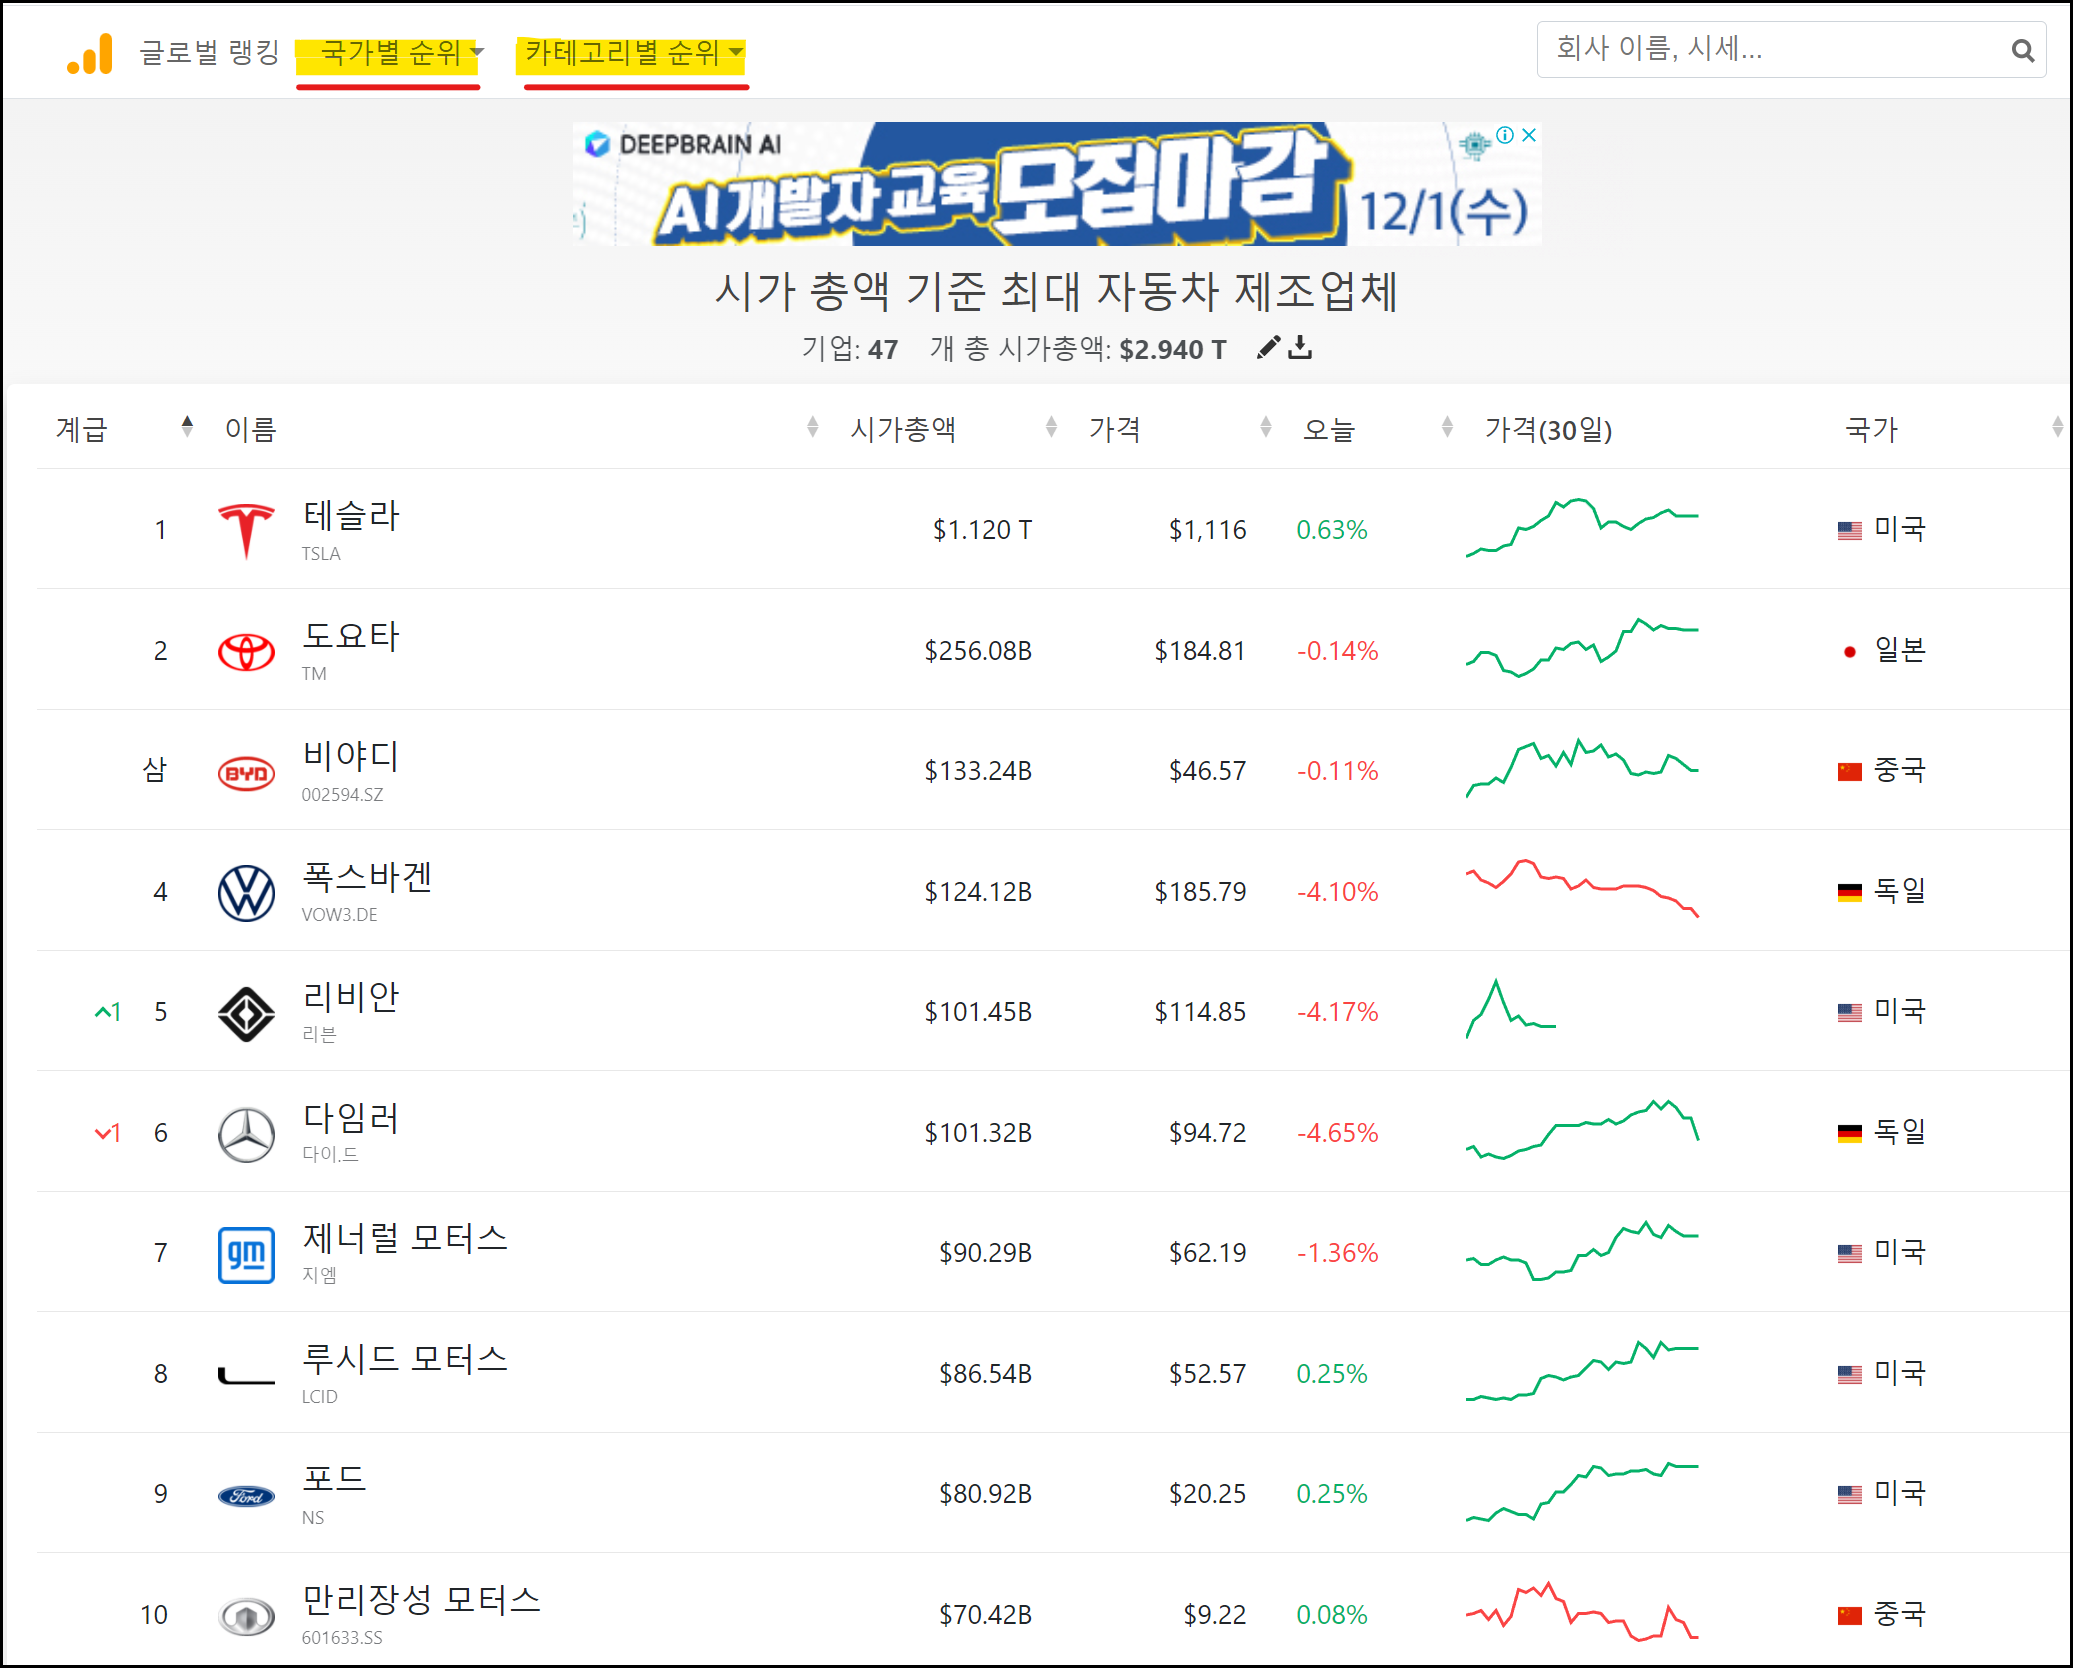The width and height of the screenshot is (2073, 1668).
Task: Sort table by 국가 column arrows
Action: [2057, 428]
